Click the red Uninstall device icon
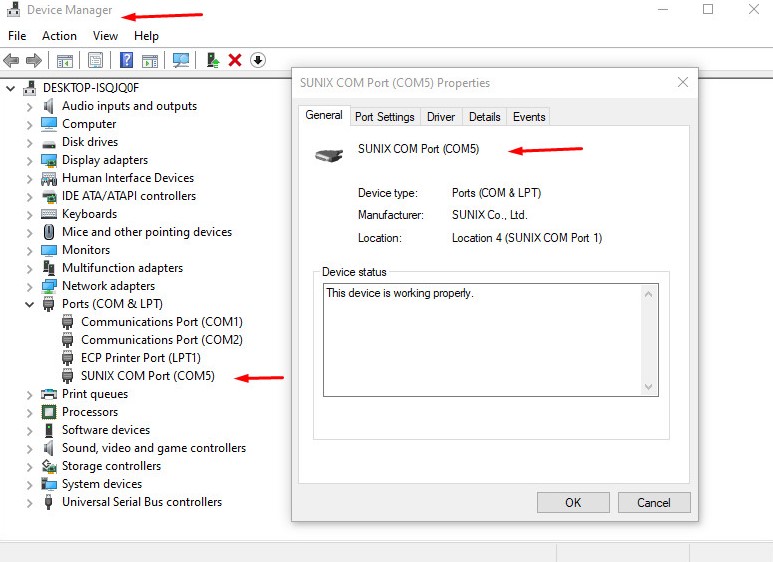The image size is (773, 562). [235, 60]
